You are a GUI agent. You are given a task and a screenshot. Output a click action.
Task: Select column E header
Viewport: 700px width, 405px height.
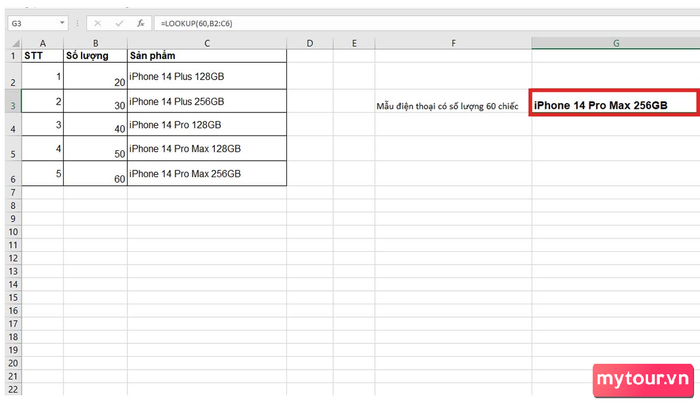point(354,43)
